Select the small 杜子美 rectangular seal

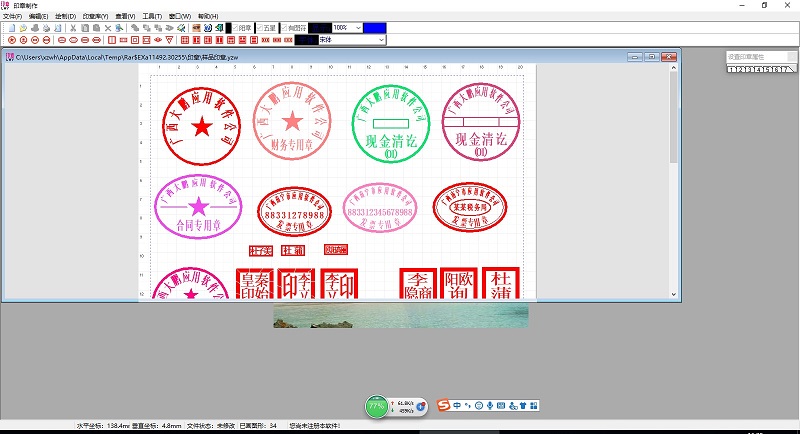[261, 250]
